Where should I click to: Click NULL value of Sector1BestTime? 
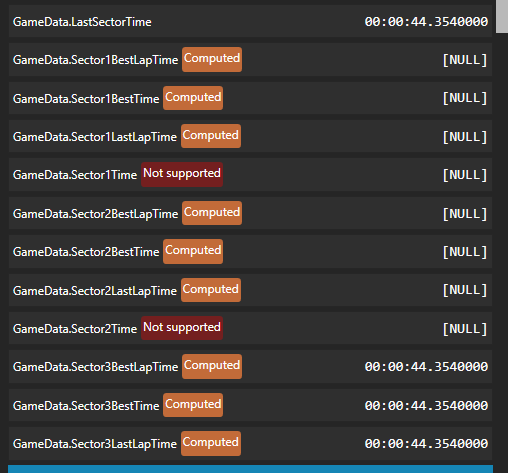click(x=465, y=98)
